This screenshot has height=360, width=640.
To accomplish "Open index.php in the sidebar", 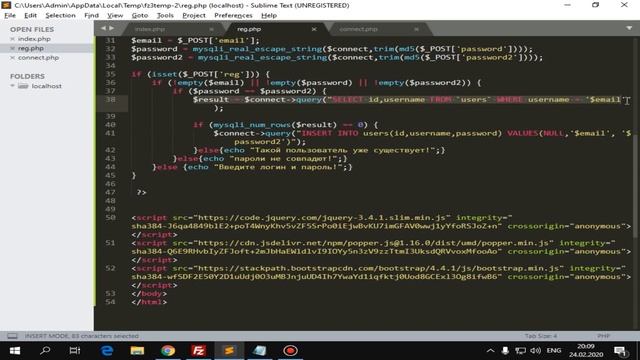I will pyautogui.click(x=34, y=39).
